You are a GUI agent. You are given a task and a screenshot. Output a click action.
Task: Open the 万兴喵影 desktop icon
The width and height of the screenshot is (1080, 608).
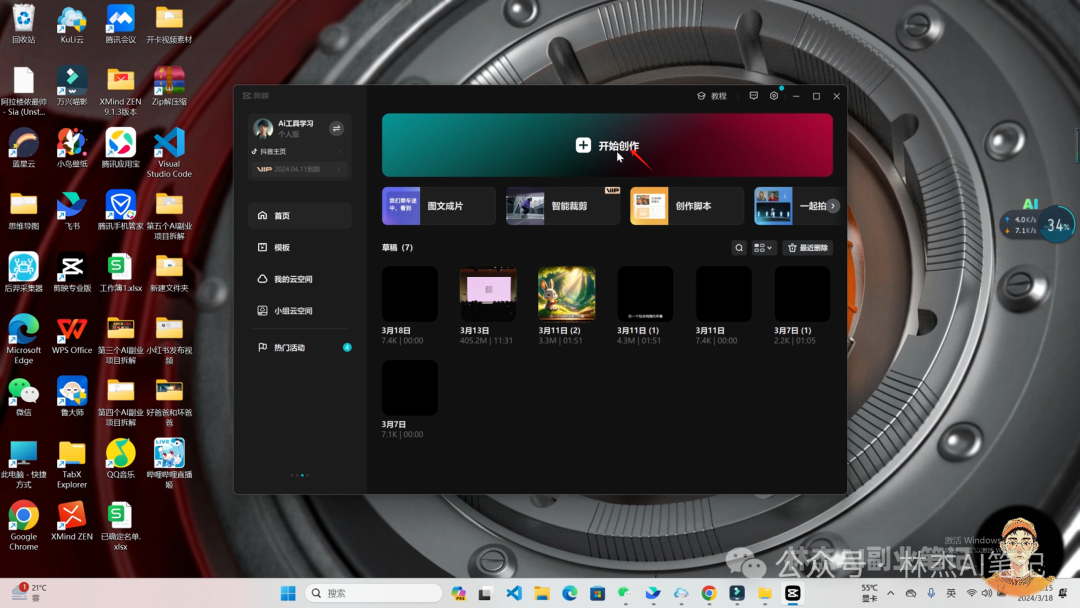coord(72,87)
